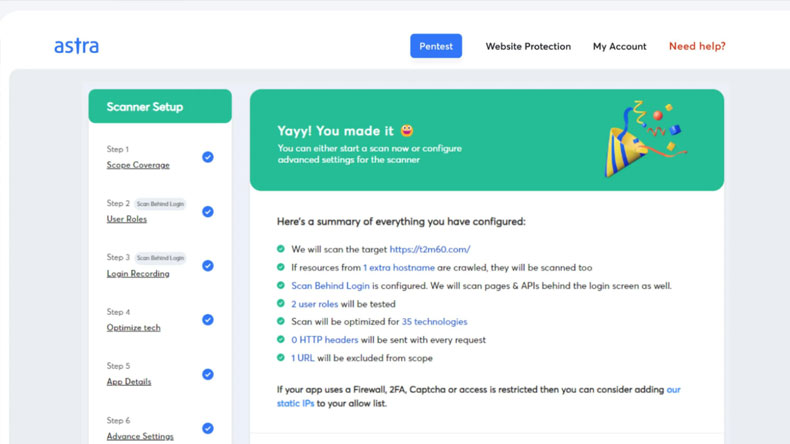This screenshot has width=790, height=444.
Task: Open the Scope Coverage step
Action: click(138, 165)
